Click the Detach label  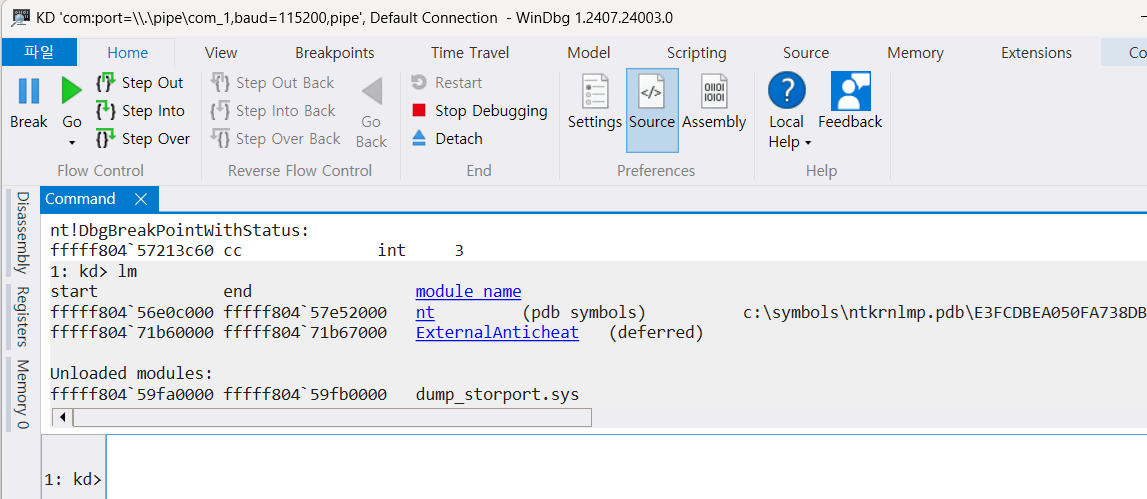[459, 138]
